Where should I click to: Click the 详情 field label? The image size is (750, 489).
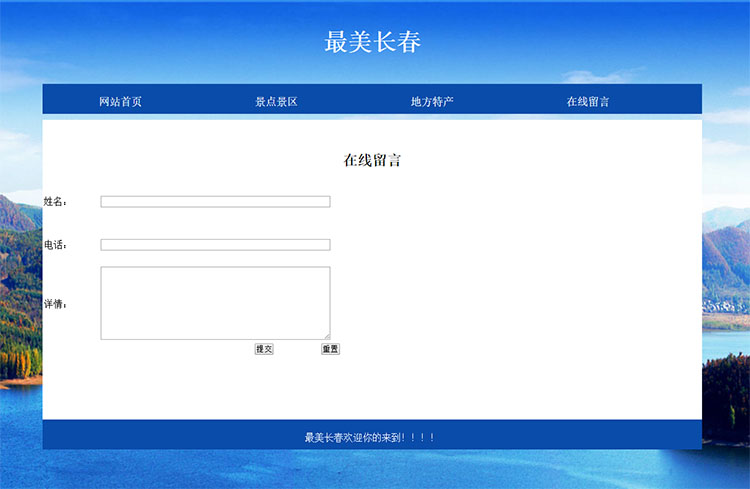54,304
